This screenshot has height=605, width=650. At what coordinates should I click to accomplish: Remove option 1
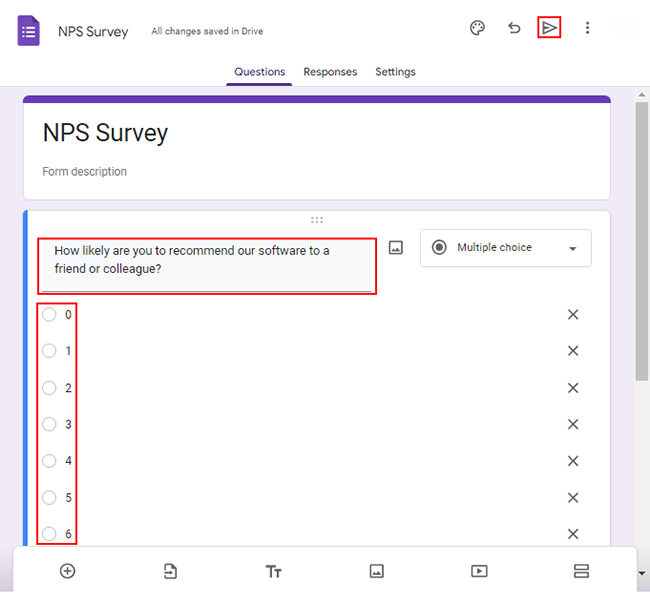(x=573, y=351)
